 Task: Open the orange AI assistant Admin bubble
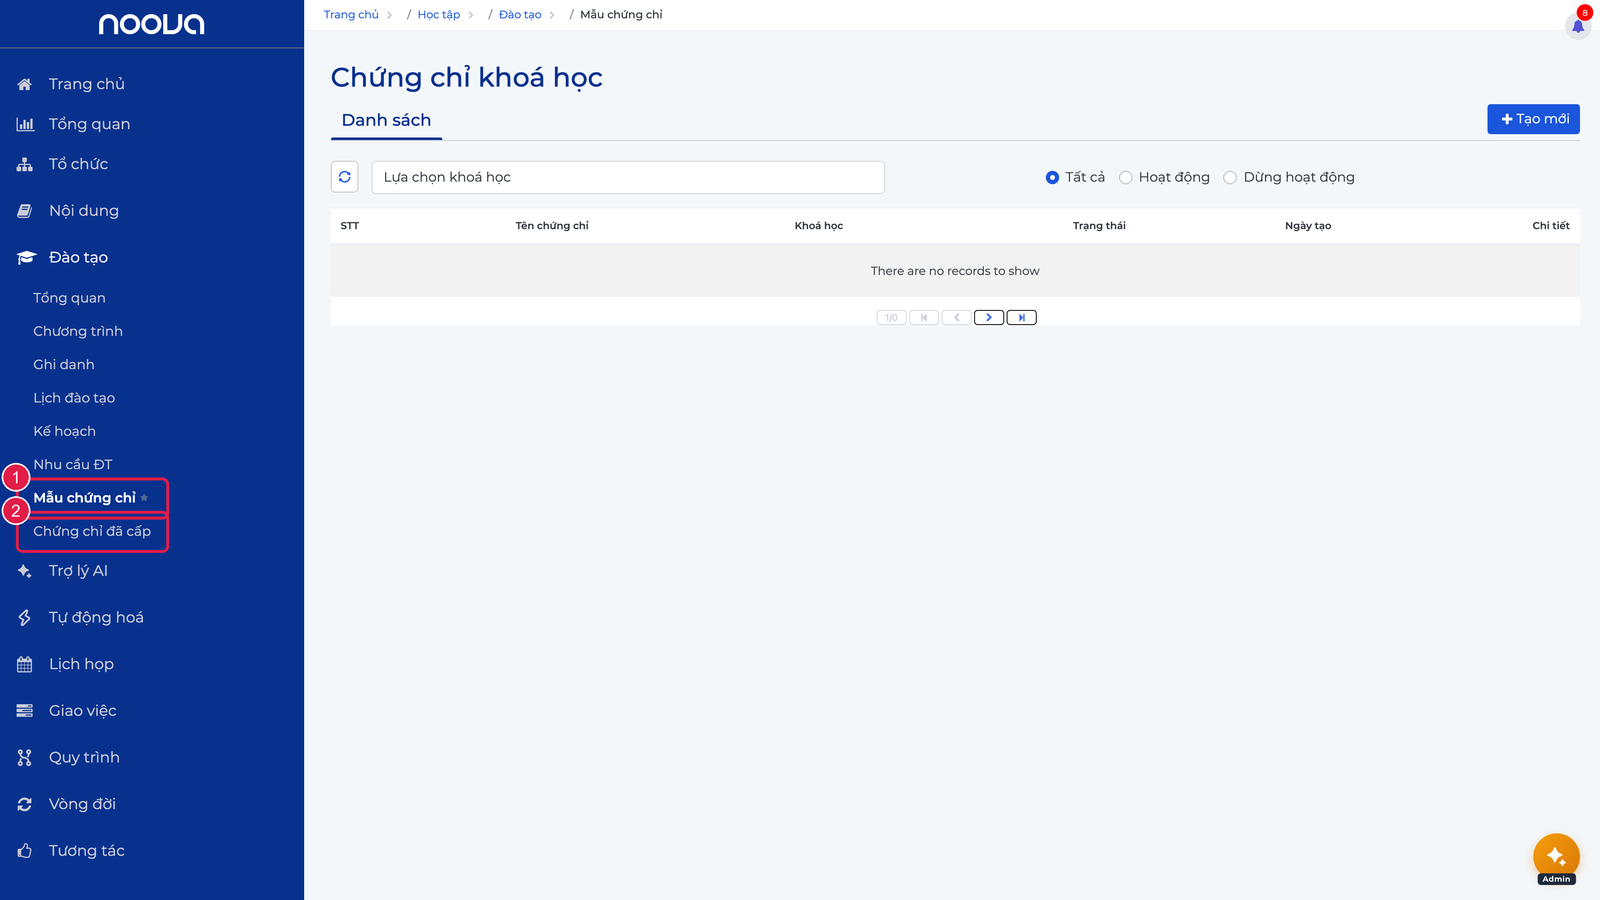point(1556,857)
